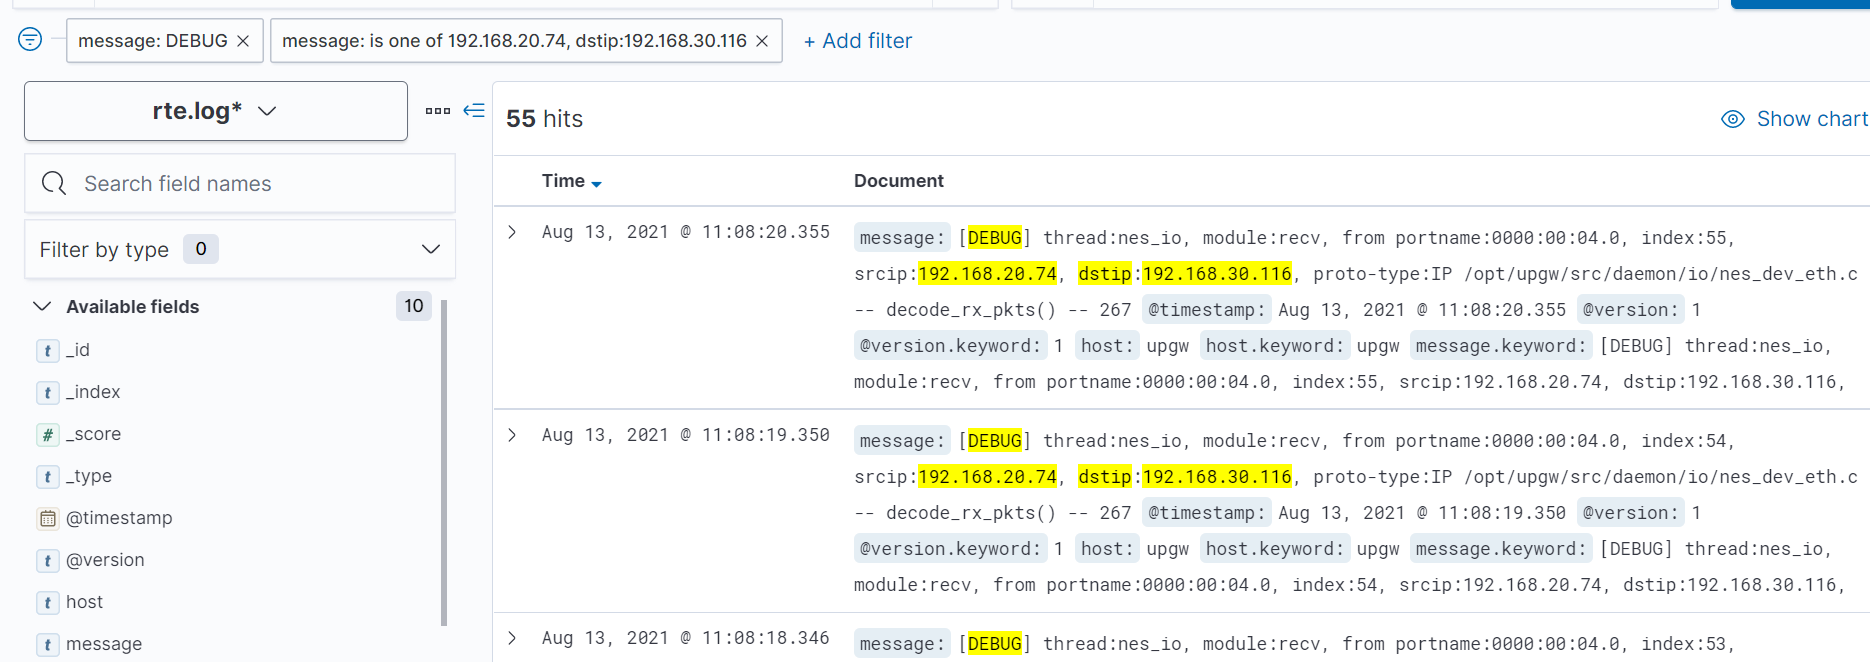Viewport: 1870px width, 662px height.
Task: Select the _type field
Action: pos(89,476)
